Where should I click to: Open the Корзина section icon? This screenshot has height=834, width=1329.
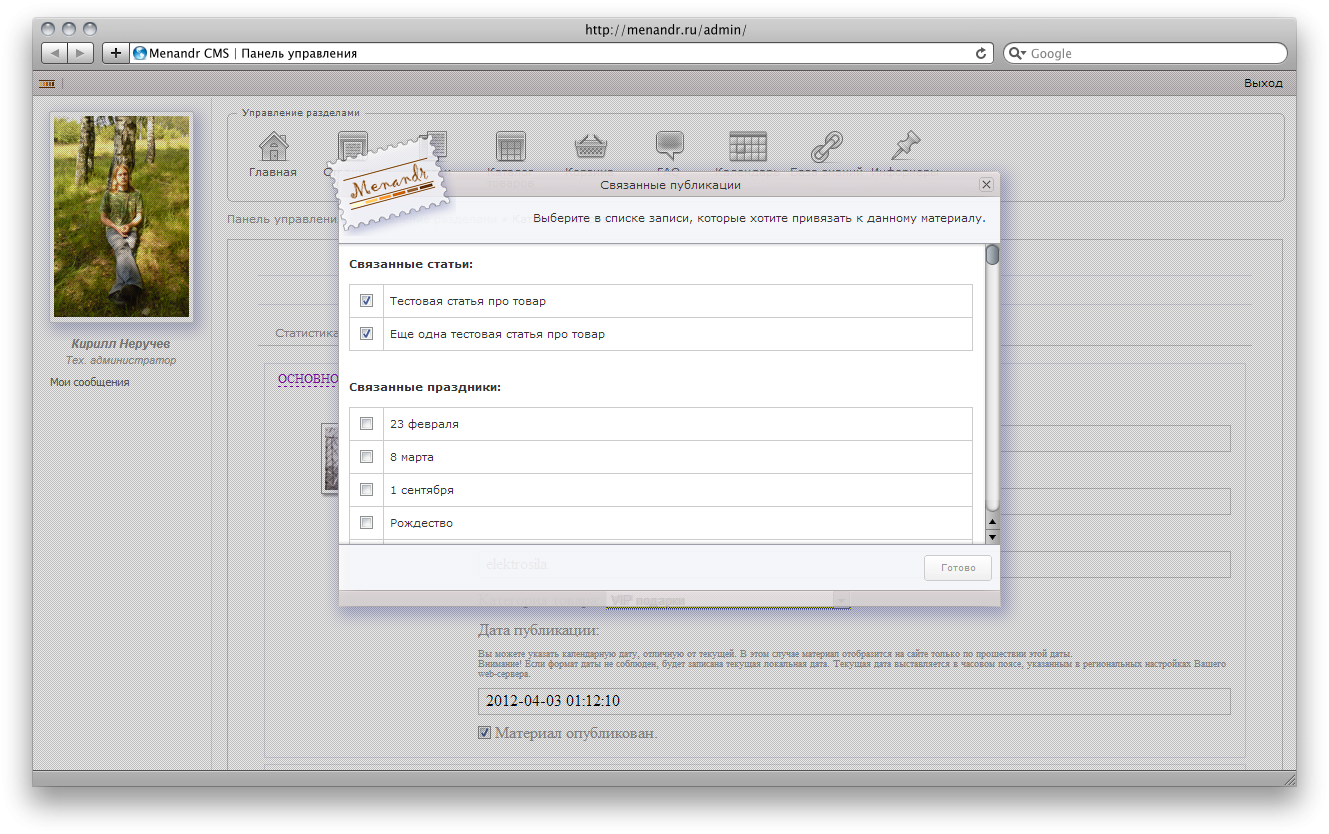click(589, 148)
